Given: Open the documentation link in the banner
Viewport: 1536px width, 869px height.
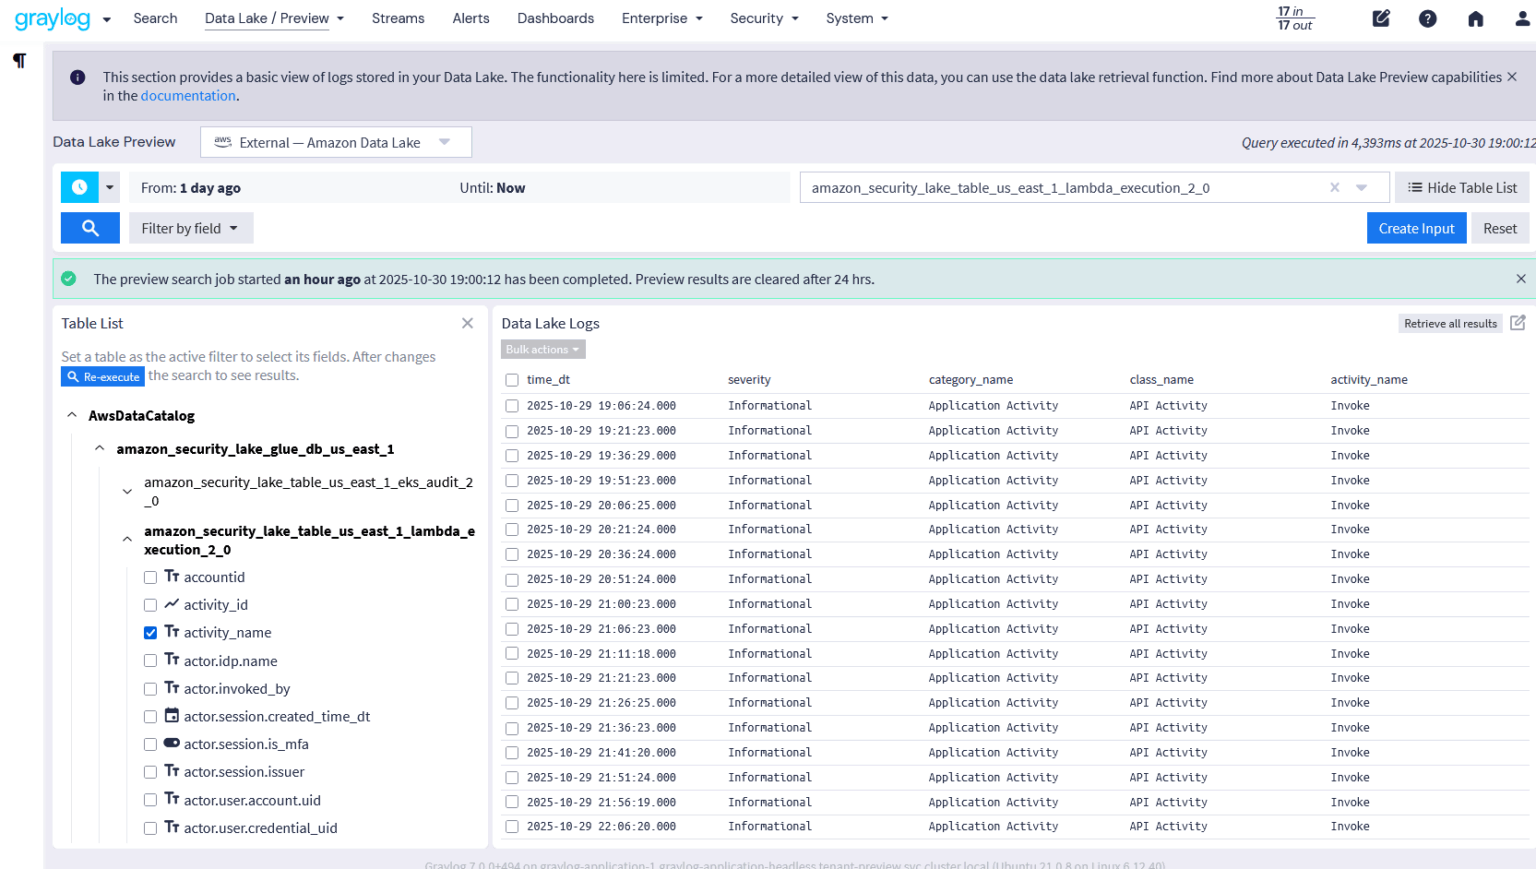Looking at the screenshot, I should [x=188, y=95].
